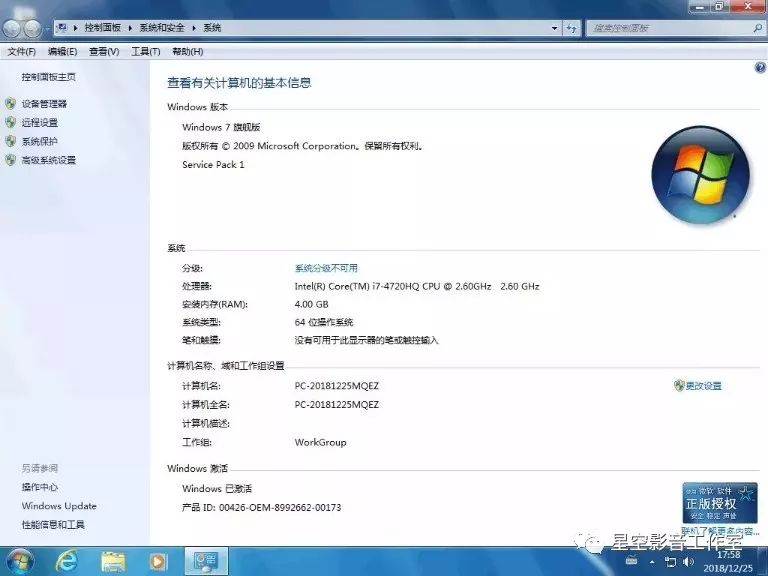768x576 pixels.
Task: Click the shield icon beside 更改设置
Action: coord(679,385)
